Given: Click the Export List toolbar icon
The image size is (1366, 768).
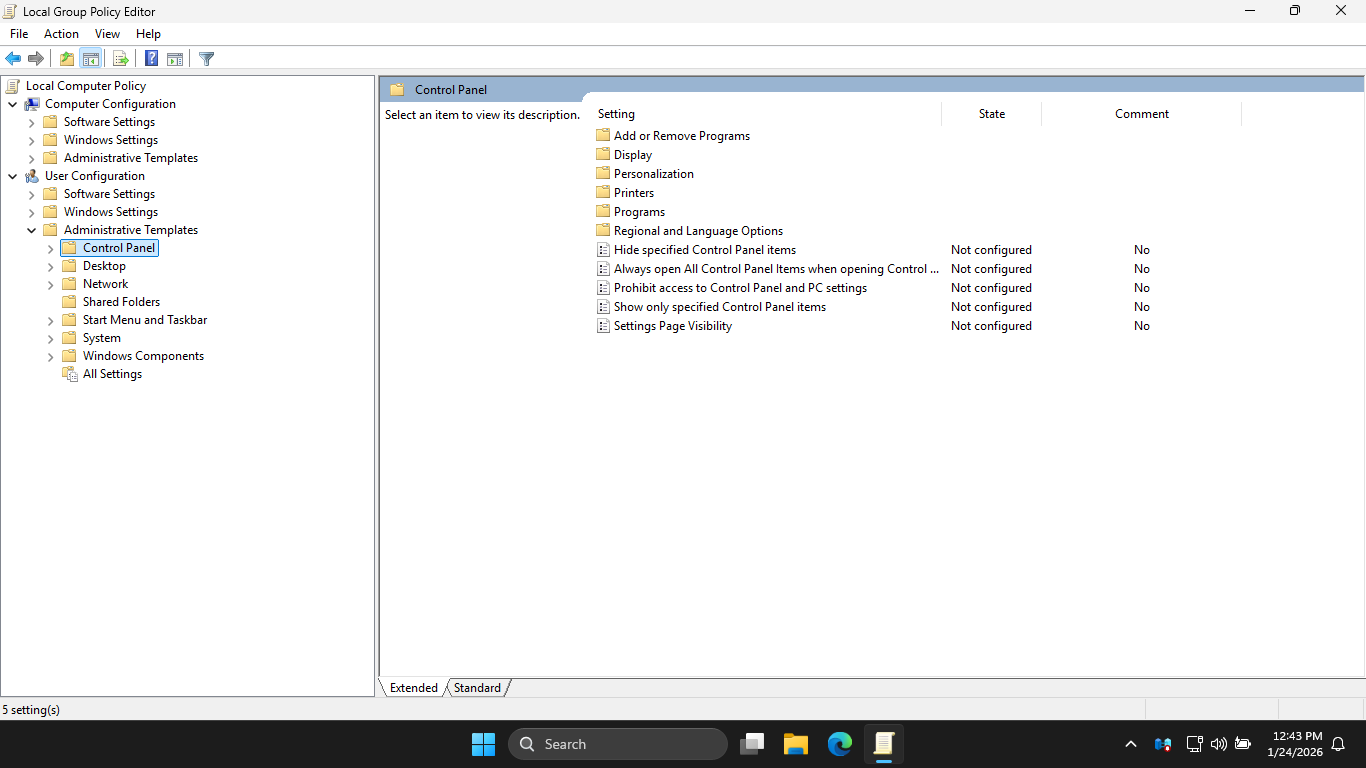Looking at the screenshot, I should (x=120, y=59).
